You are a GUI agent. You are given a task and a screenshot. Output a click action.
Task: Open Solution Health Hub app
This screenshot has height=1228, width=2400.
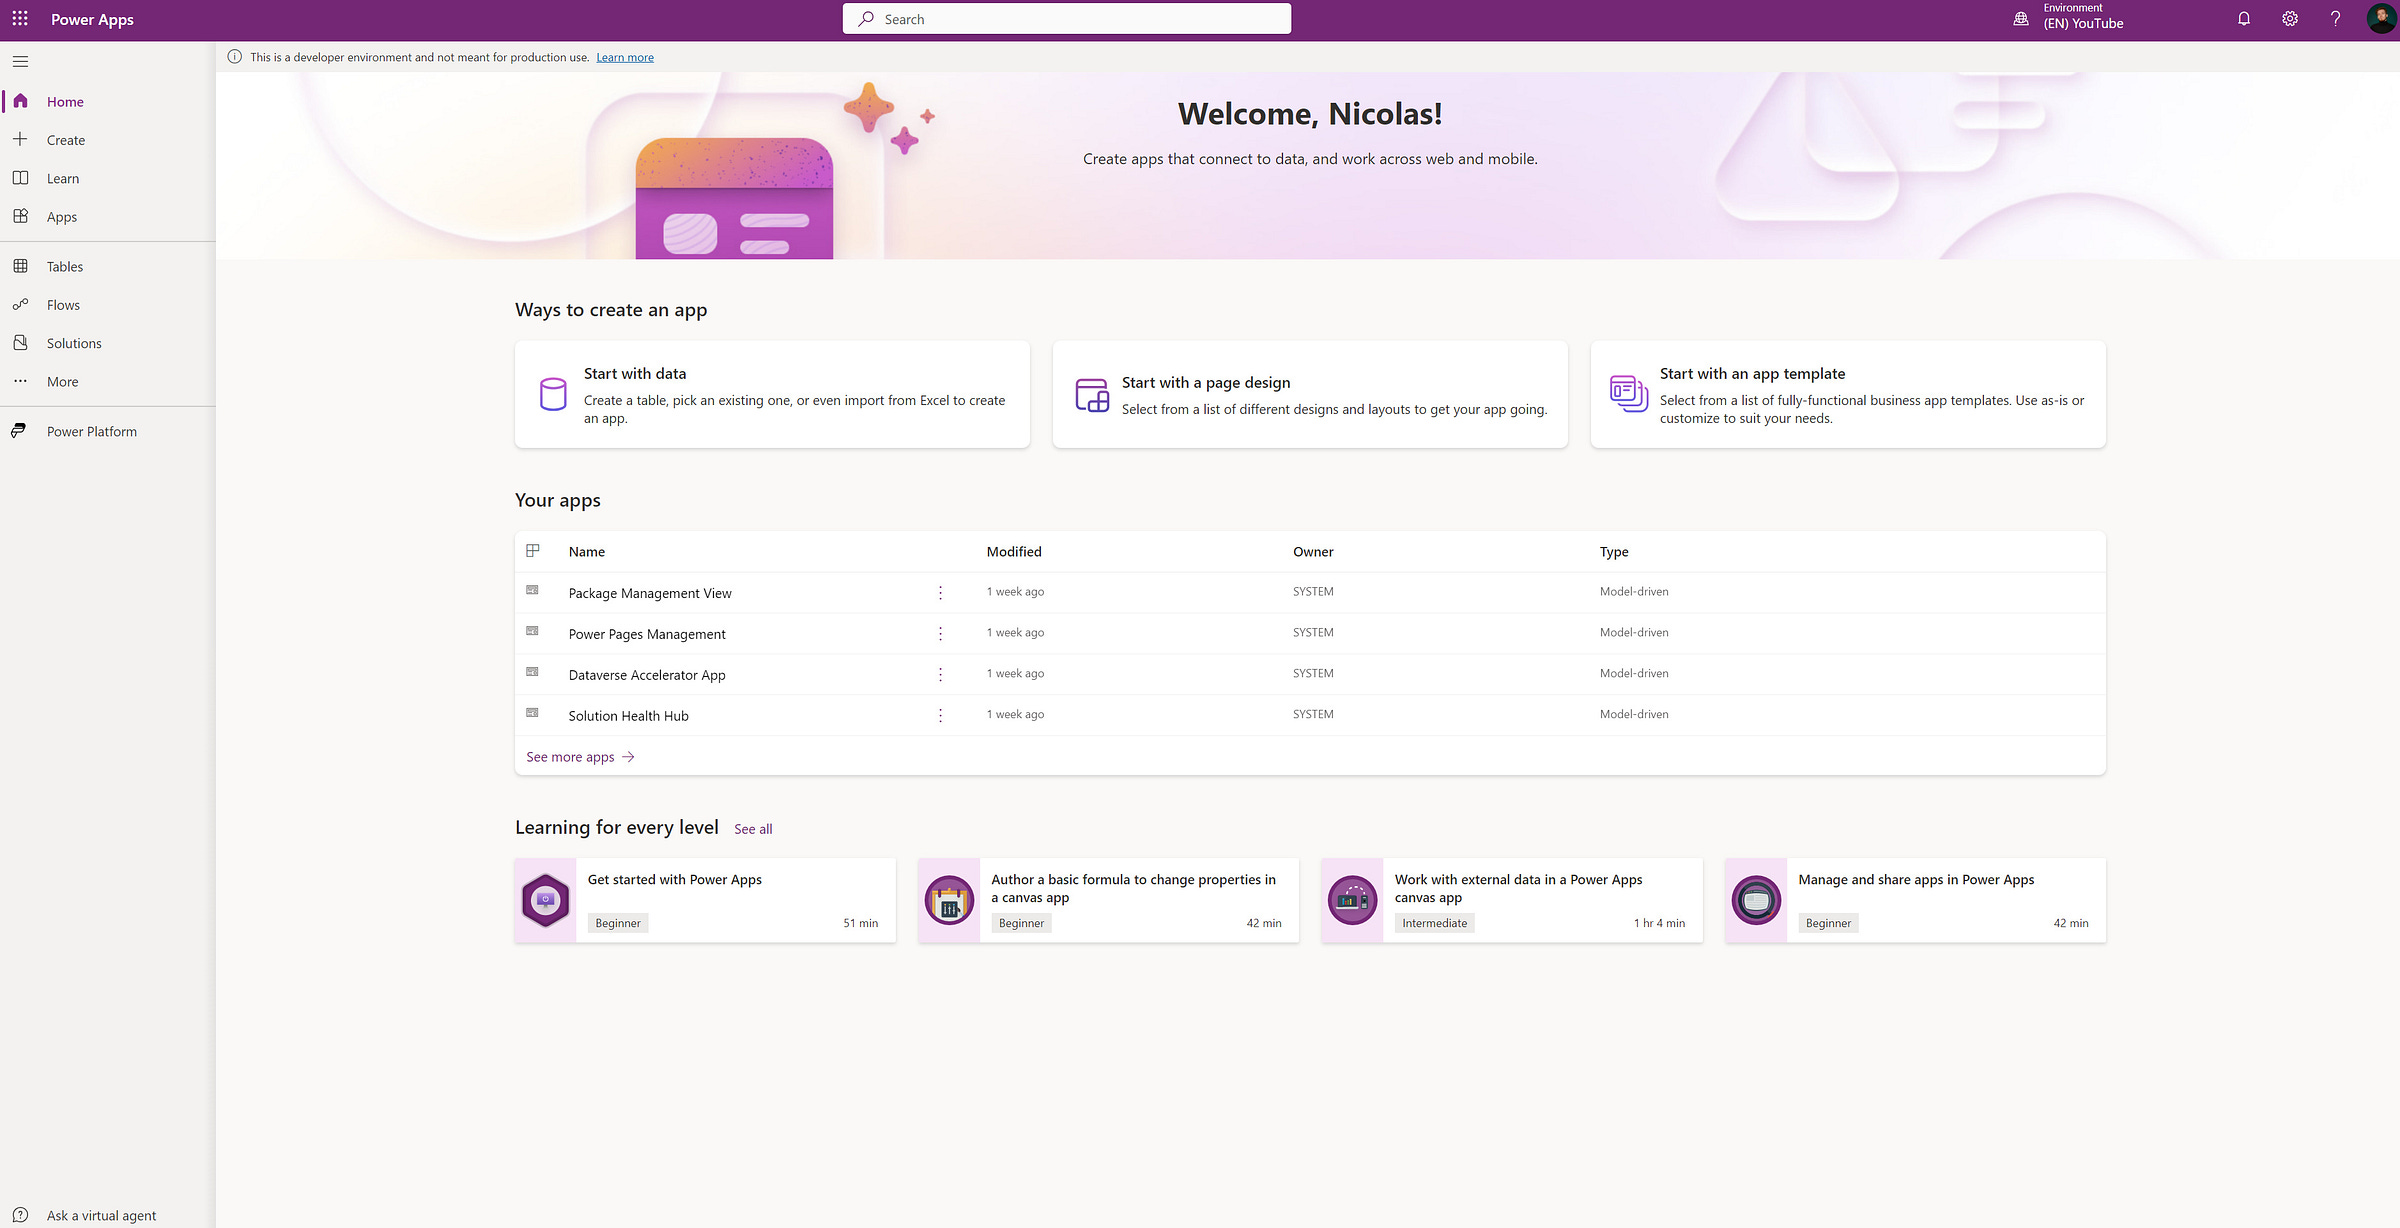(x=628, y=716)
